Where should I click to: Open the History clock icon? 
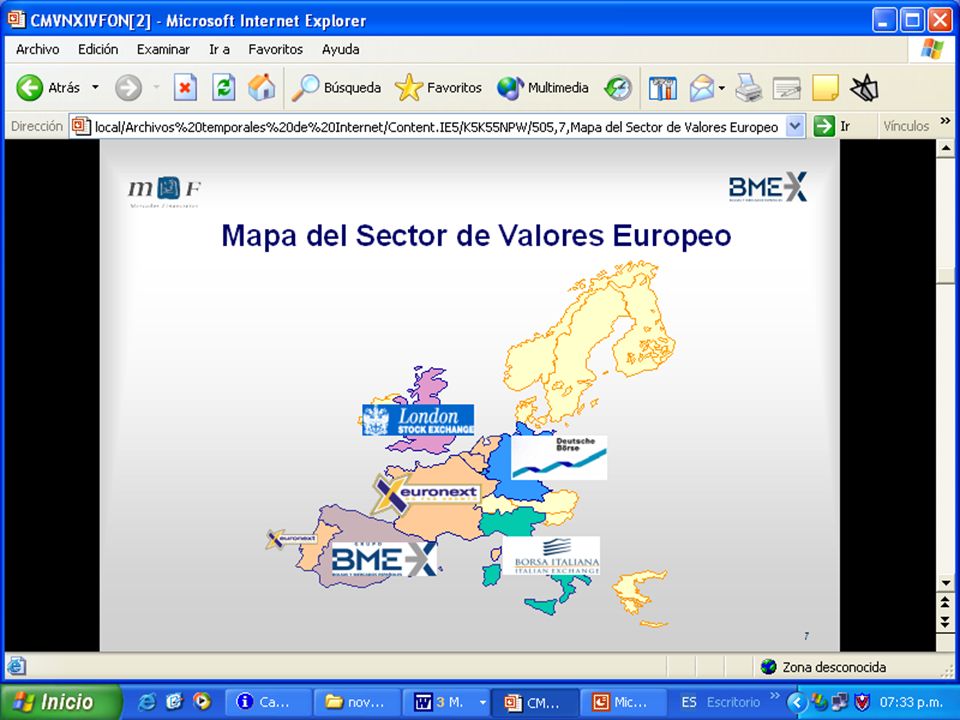(x=618, y=88)
